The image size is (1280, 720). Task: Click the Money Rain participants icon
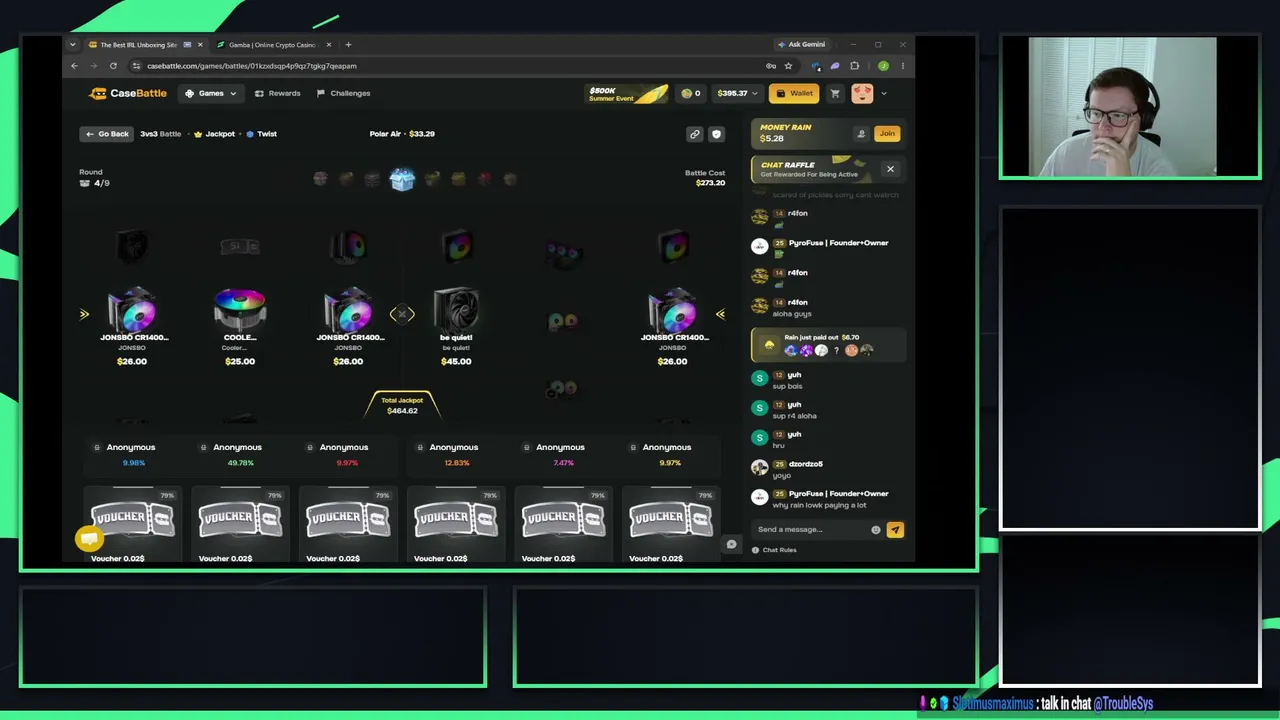tap(861, 133)
